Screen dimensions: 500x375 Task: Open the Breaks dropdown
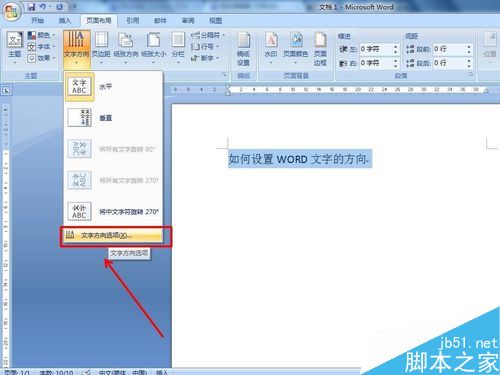(208, 35)
